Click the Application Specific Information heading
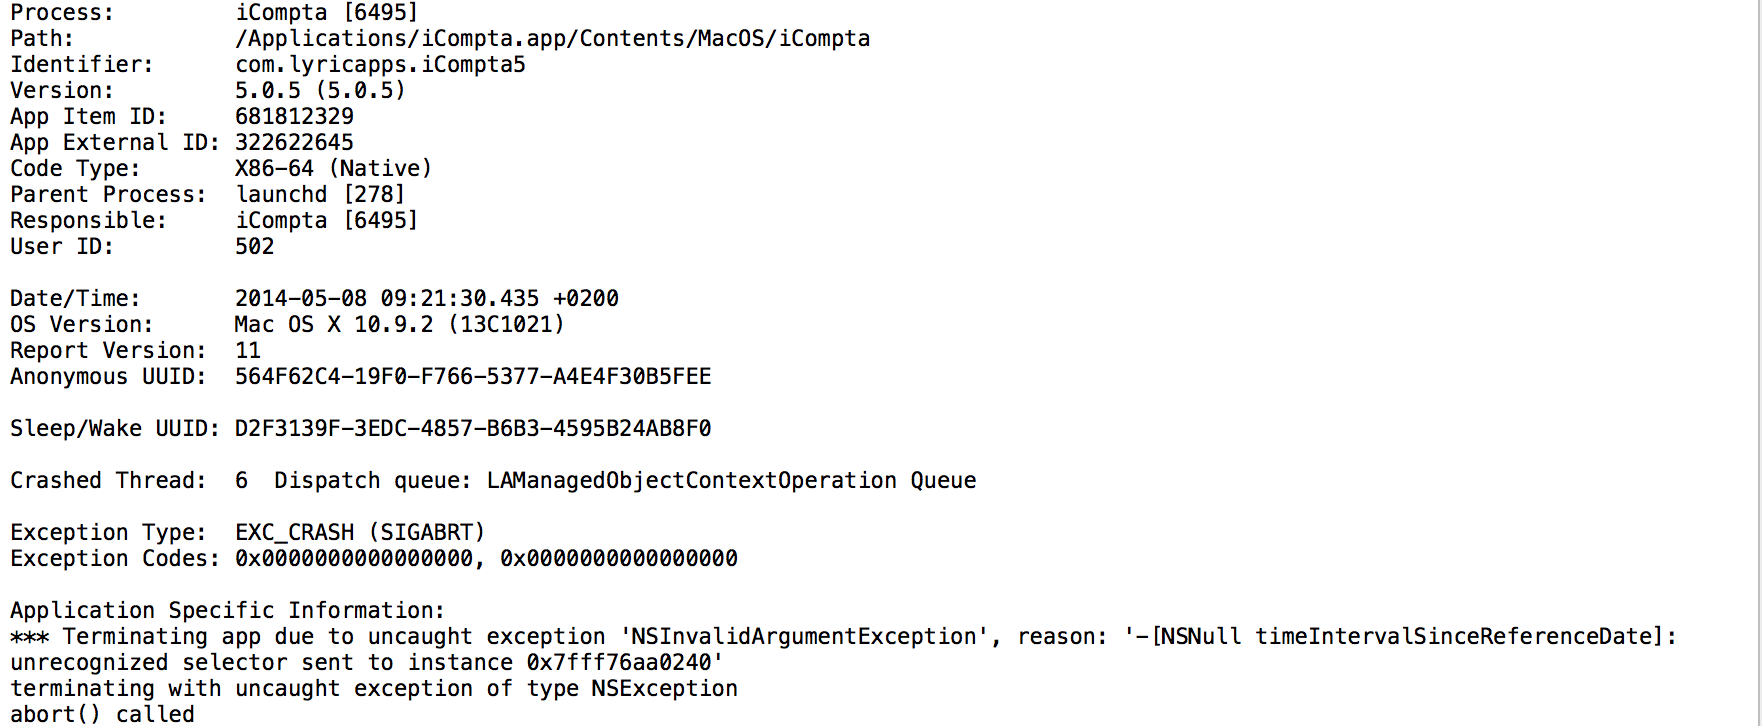 tap(227, 611)
